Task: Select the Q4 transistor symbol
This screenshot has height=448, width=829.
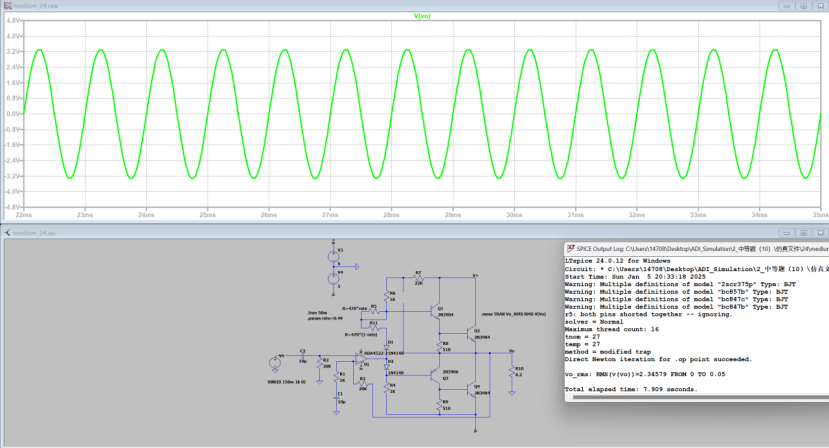Action: tap(471, 390)
